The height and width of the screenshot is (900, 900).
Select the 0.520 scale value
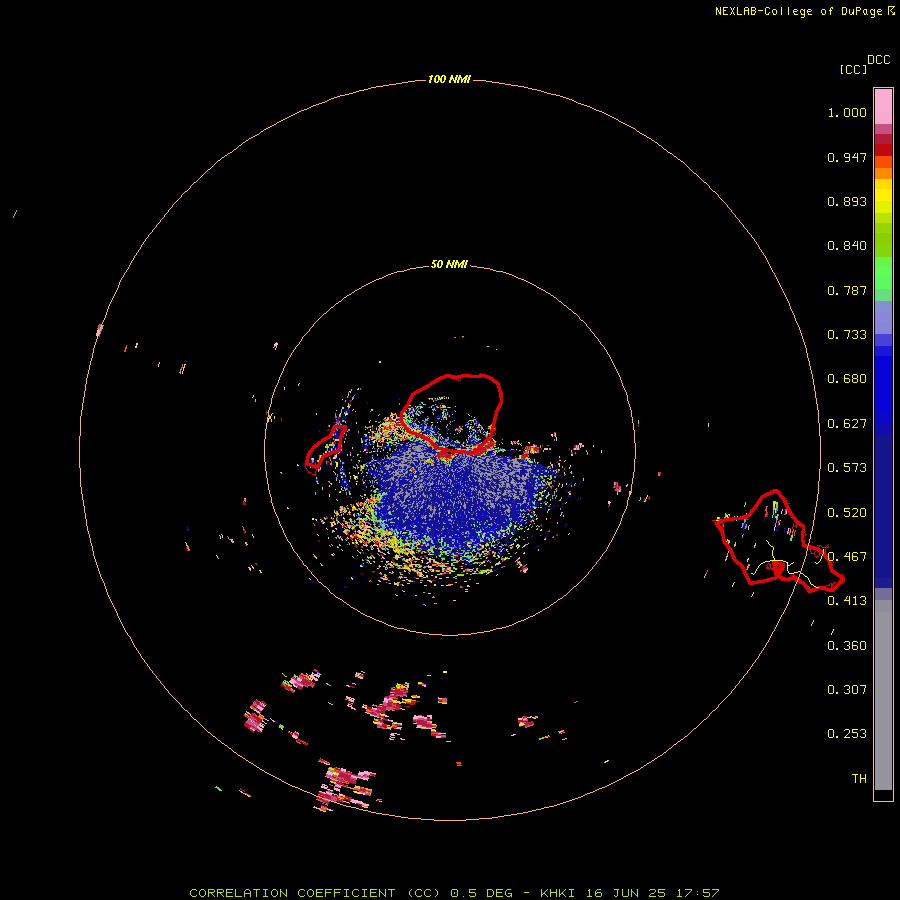pos(847,513)
